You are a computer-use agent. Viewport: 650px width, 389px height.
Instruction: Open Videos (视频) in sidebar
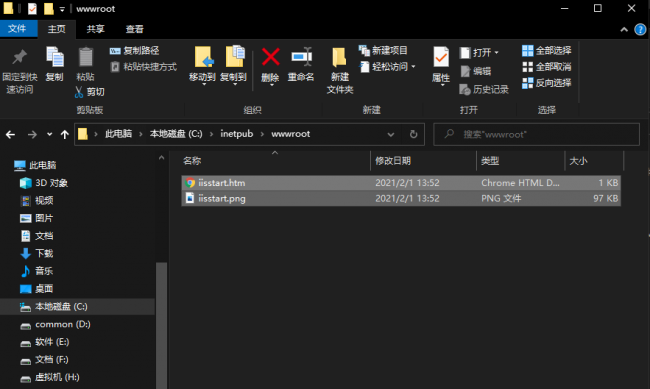click(x=37, y=201)
